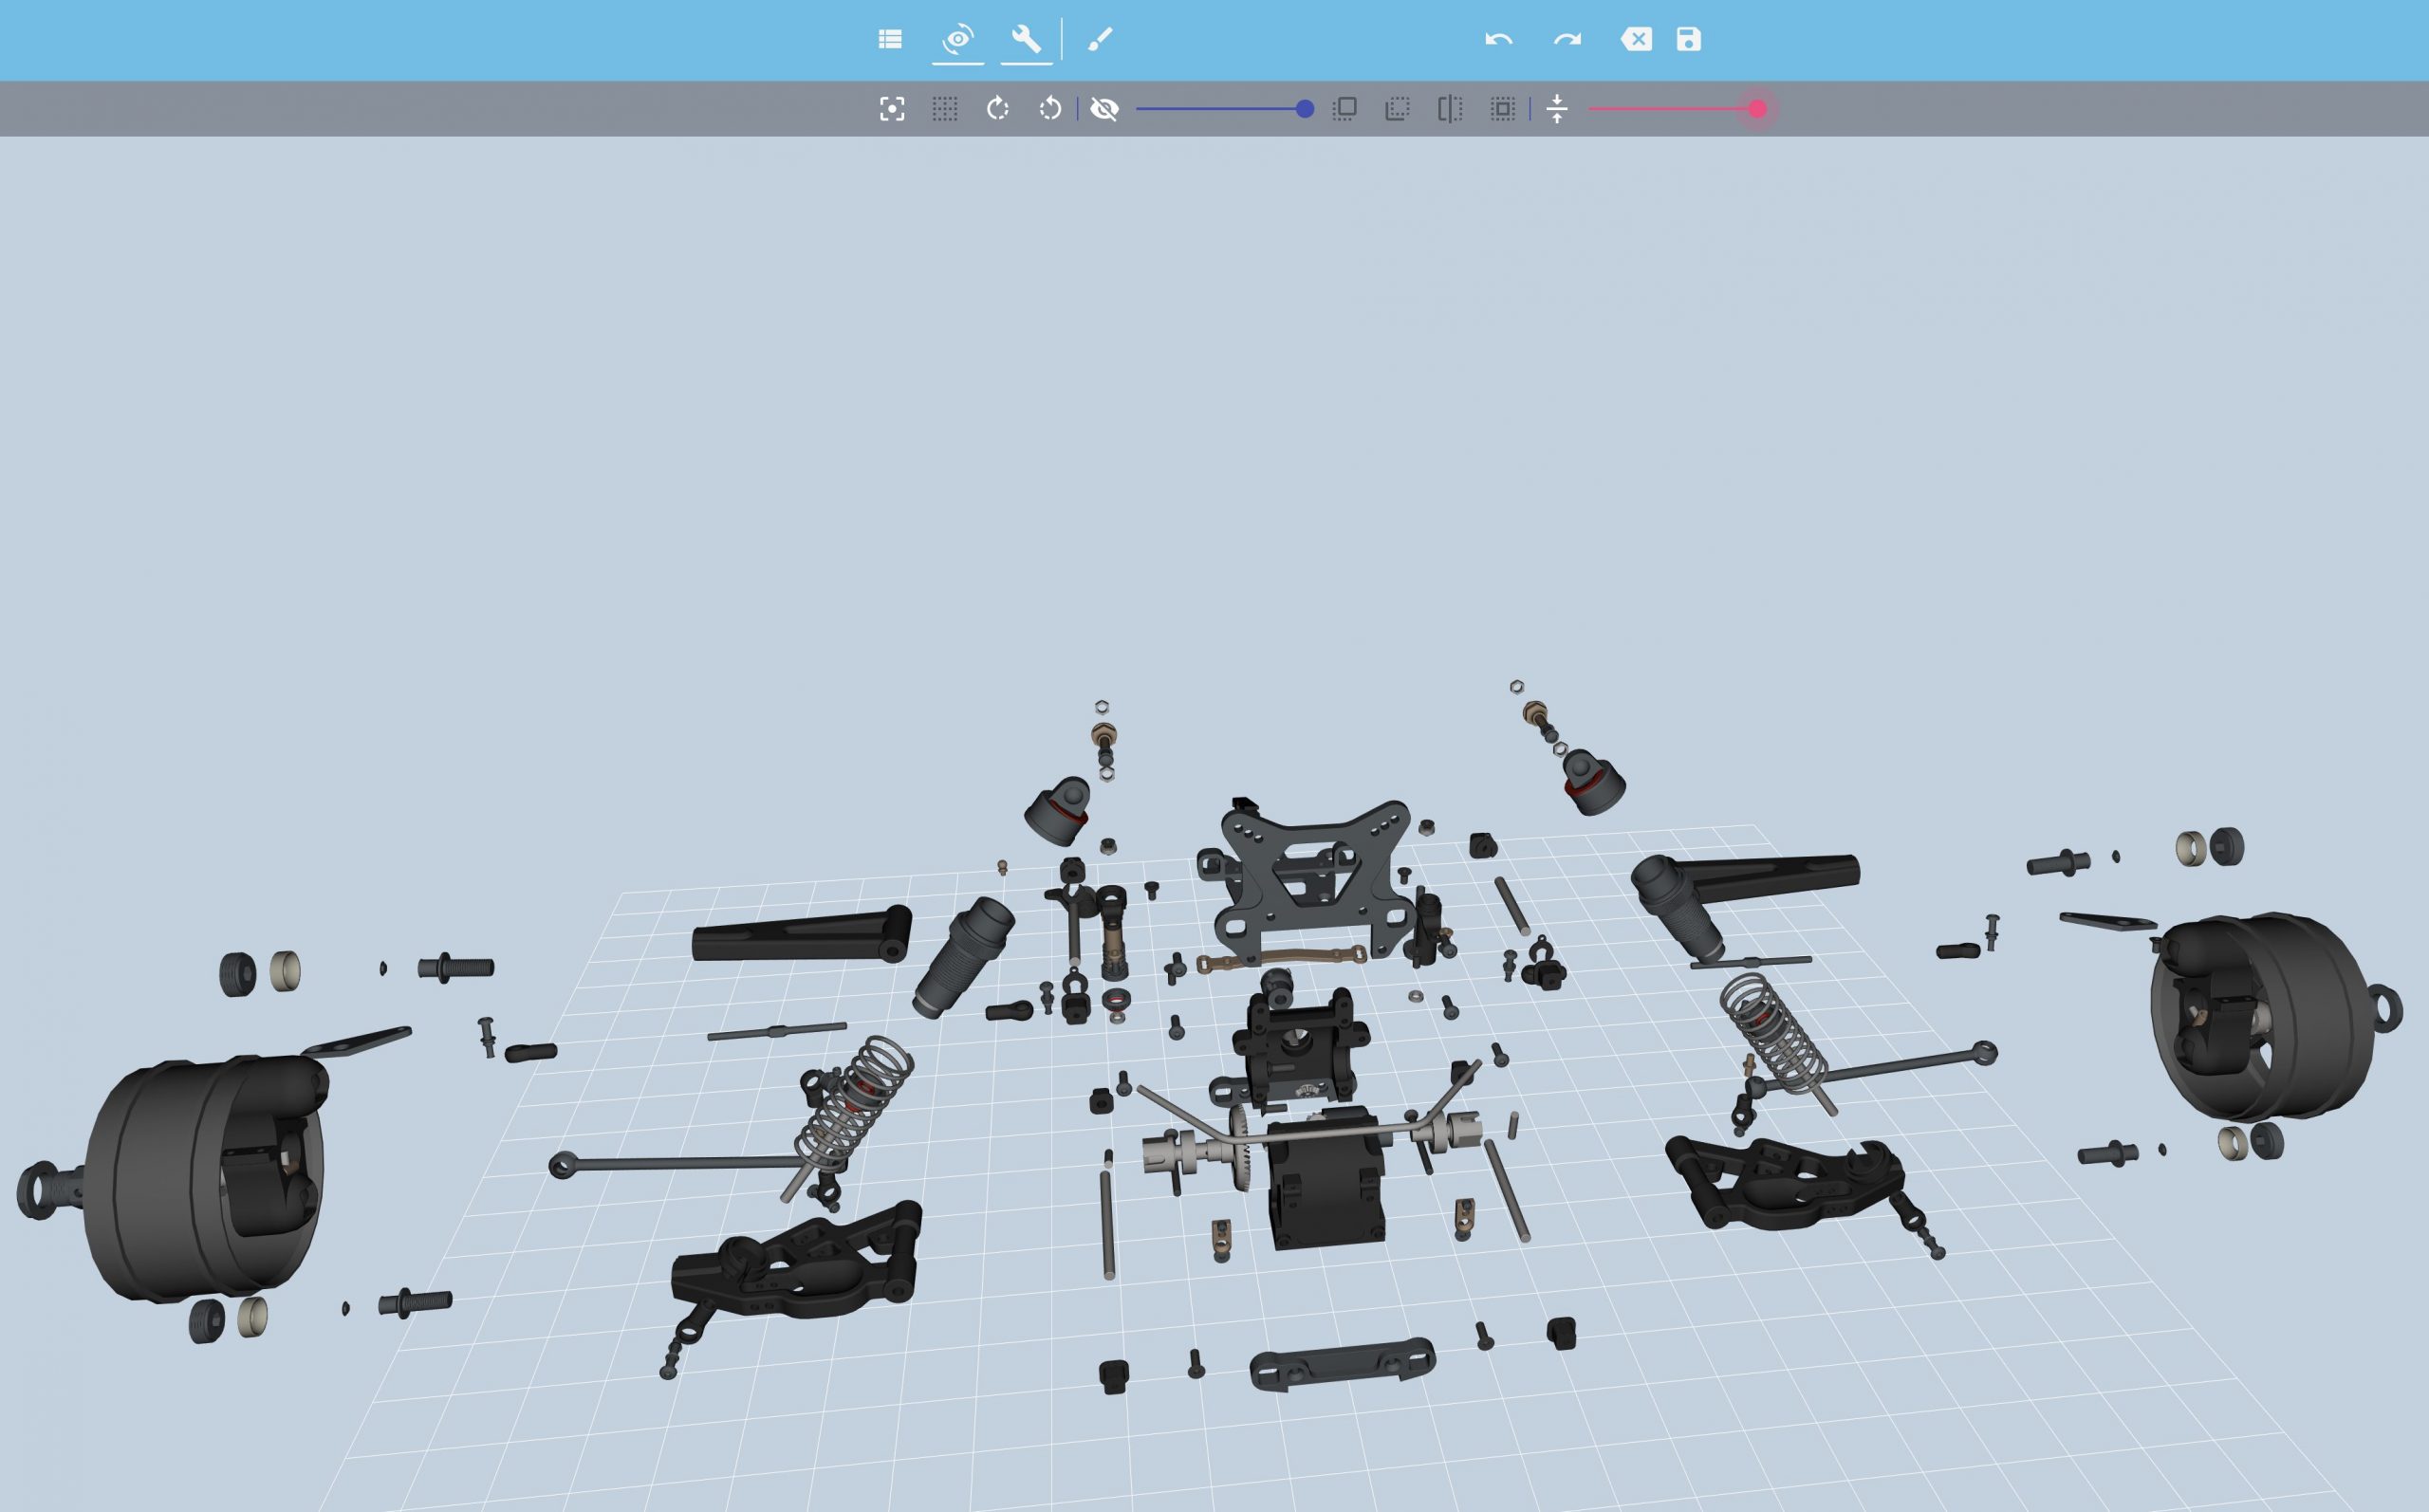2429x1512 pixels.
Task: Toggle visibility of hidden parts
Action: (x=1105, y=109)
